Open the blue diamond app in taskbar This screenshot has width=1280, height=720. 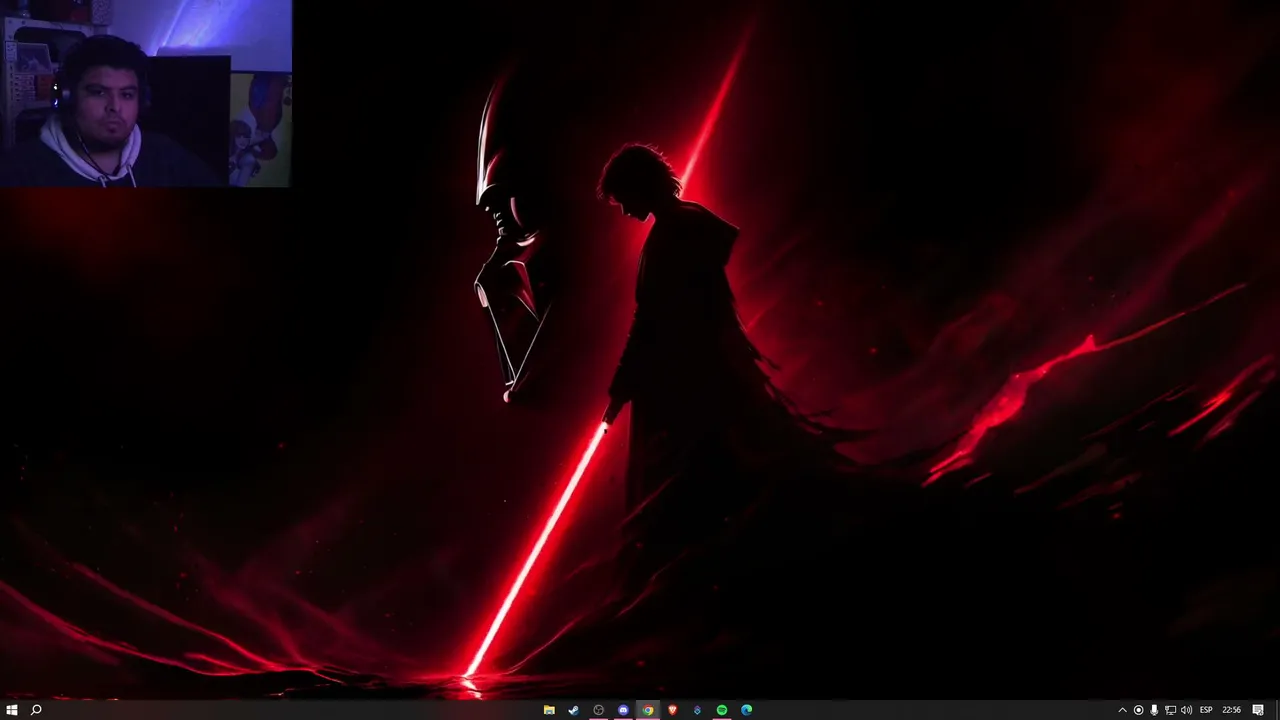click(x=697, y=710)
